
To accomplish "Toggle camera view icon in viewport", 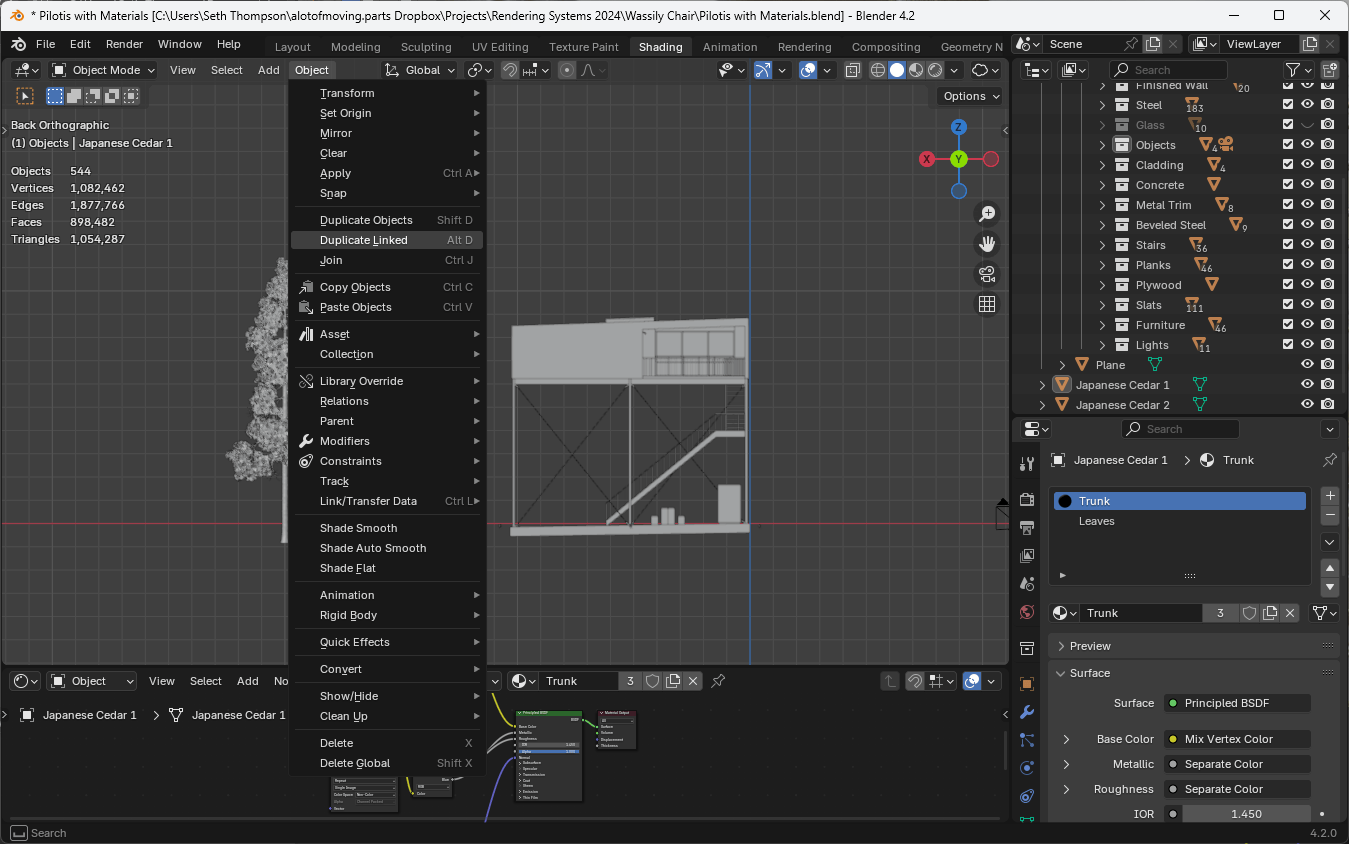I will pos(987,274).
